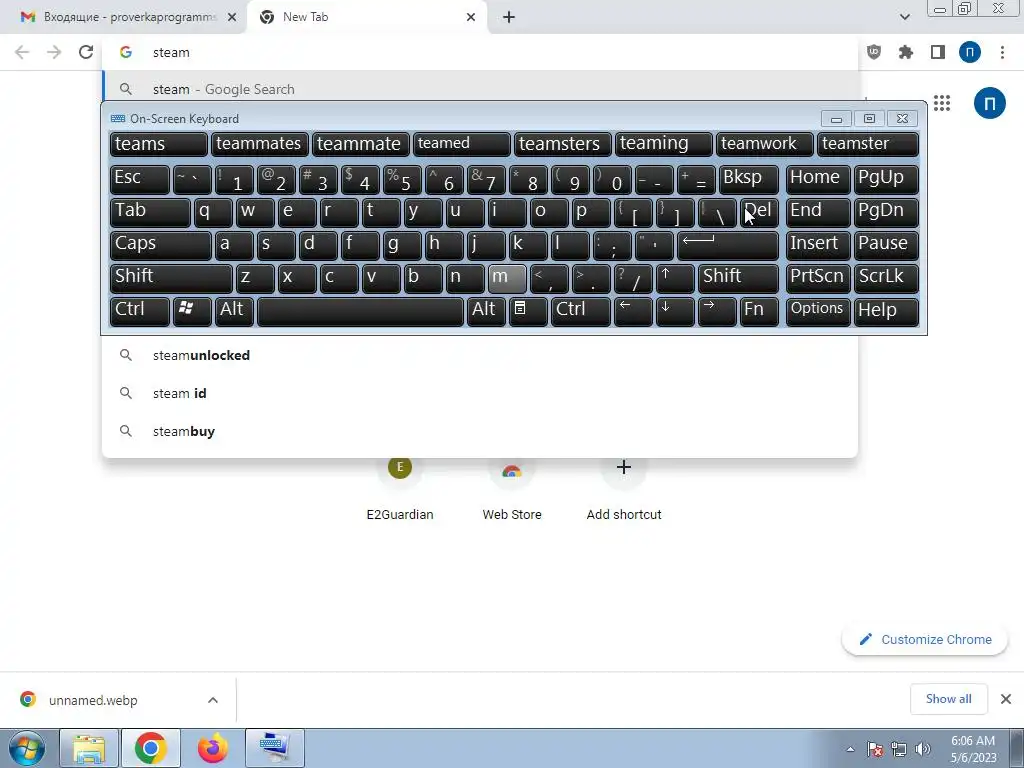
Task: Open the Google apps grid
Action: [942, 103]
